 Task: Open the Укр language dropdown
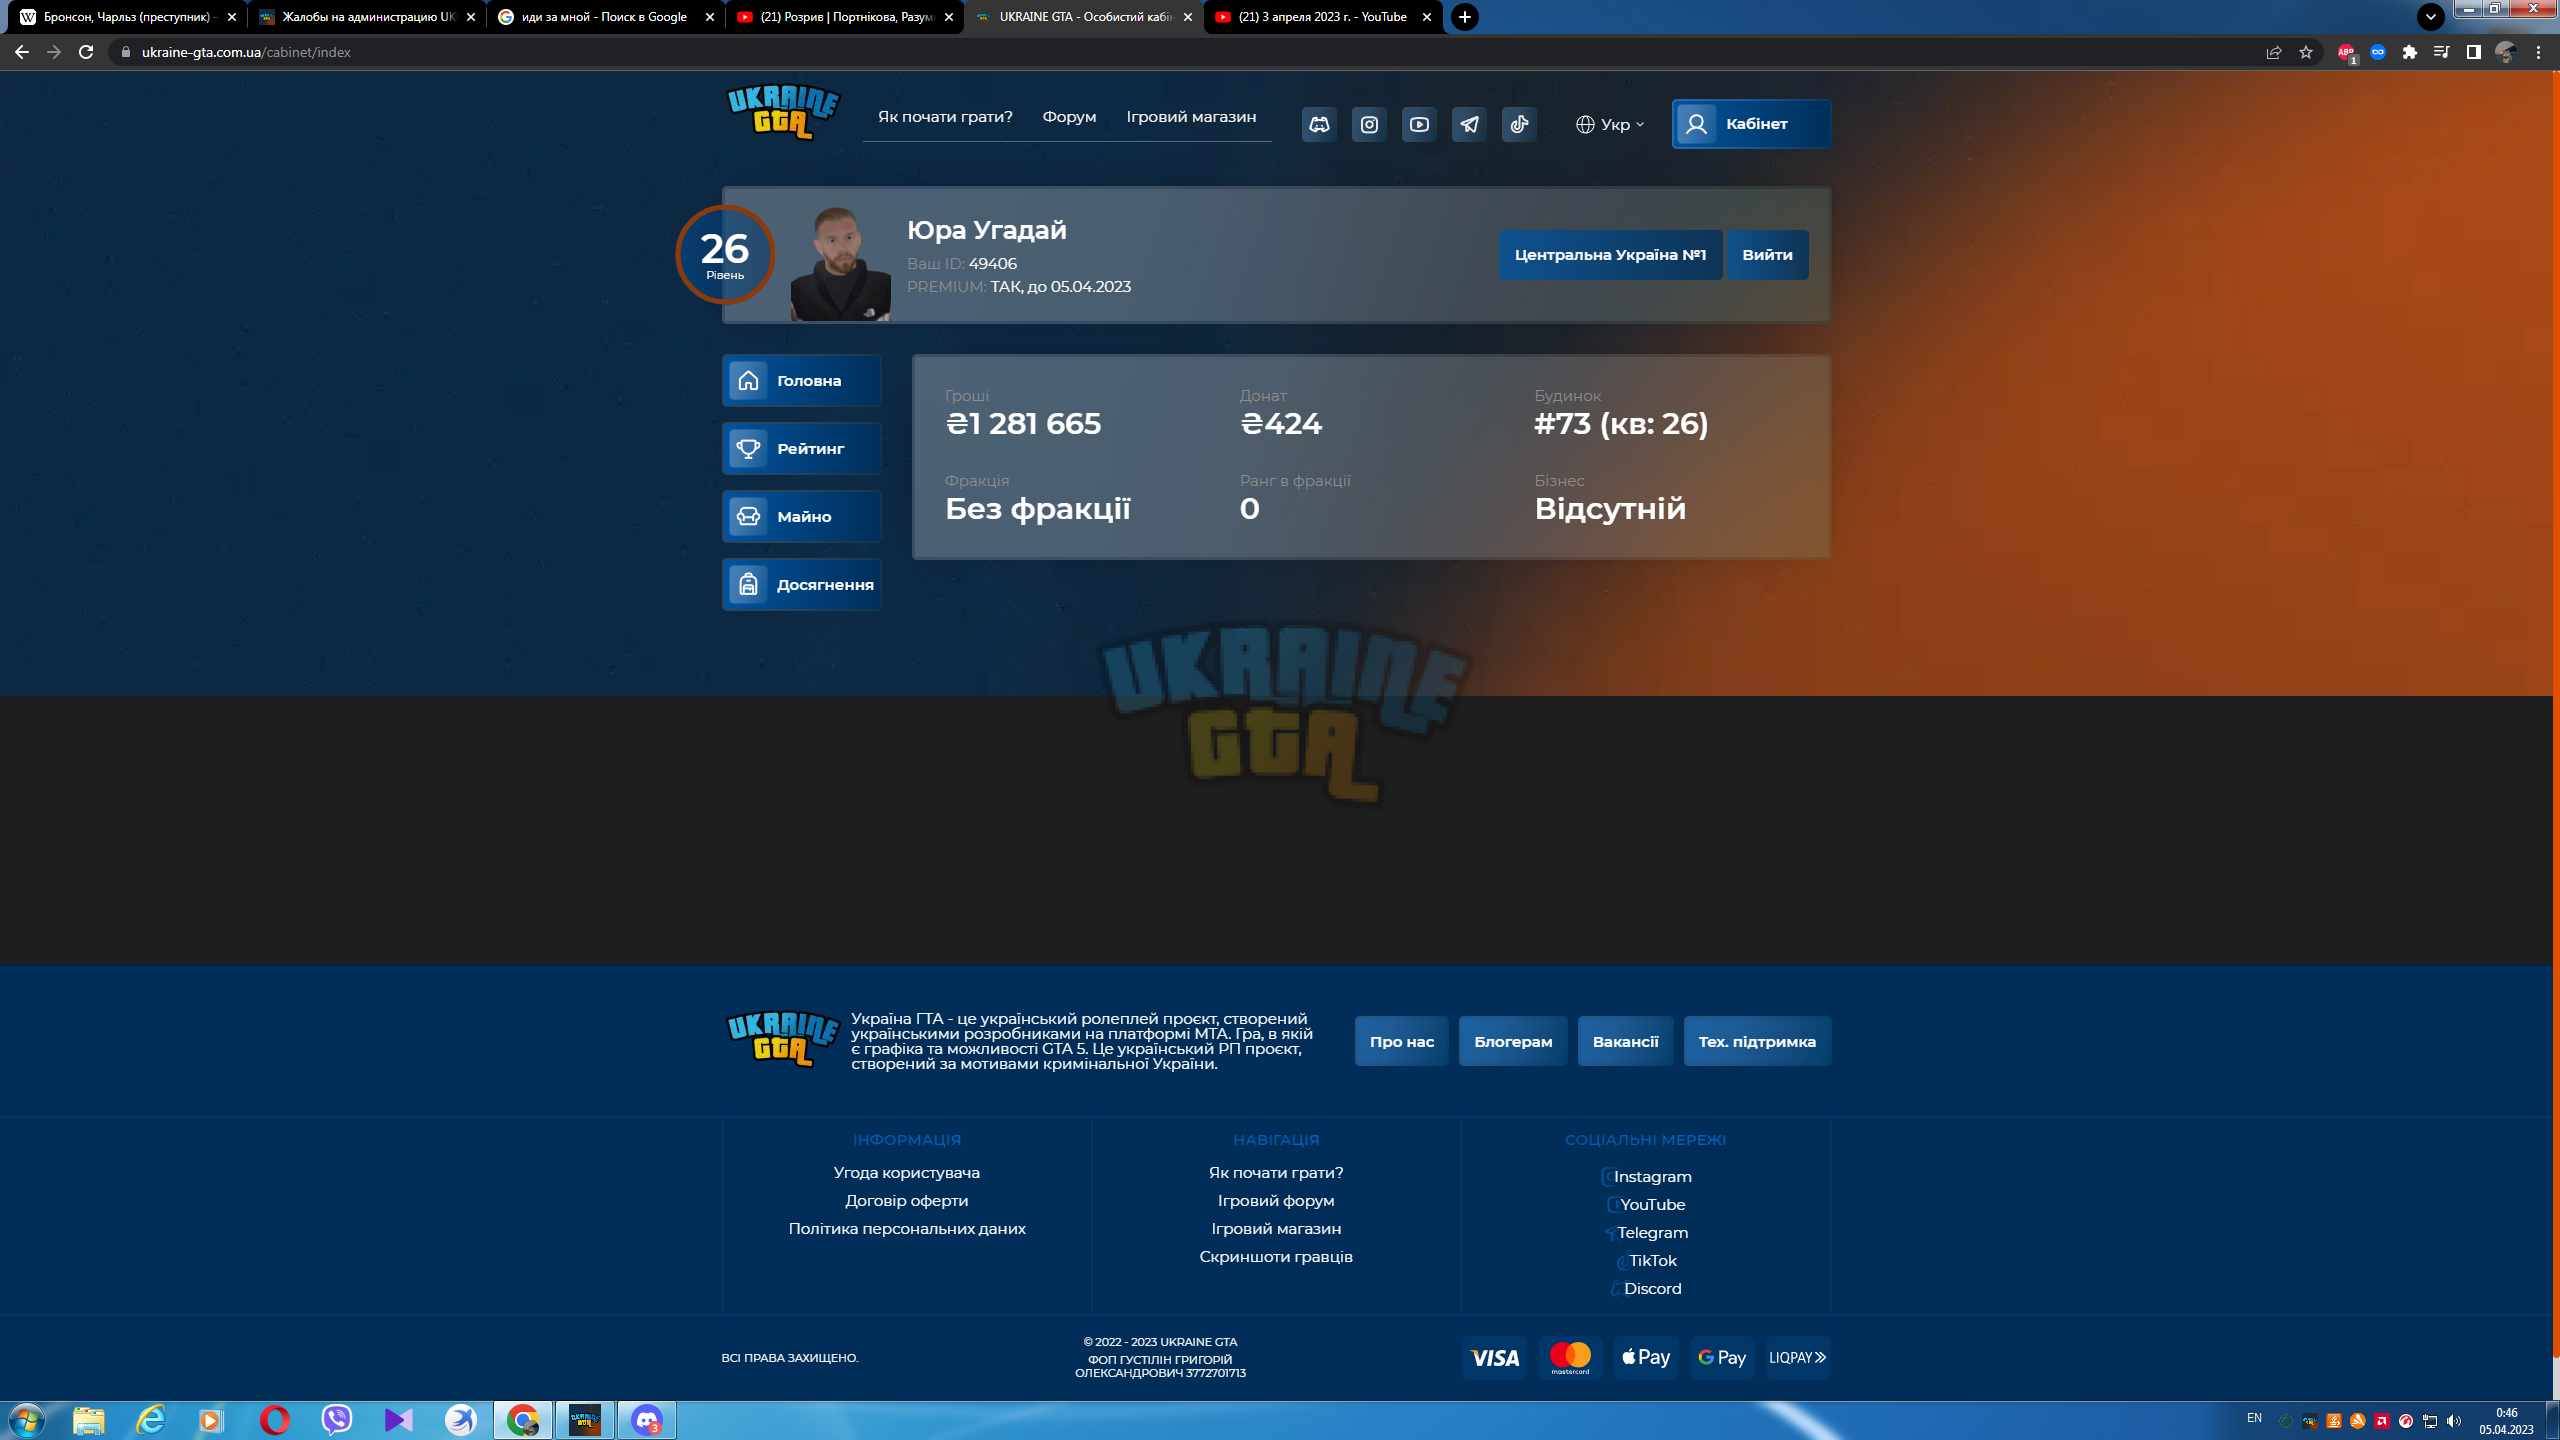(1609, 124)
